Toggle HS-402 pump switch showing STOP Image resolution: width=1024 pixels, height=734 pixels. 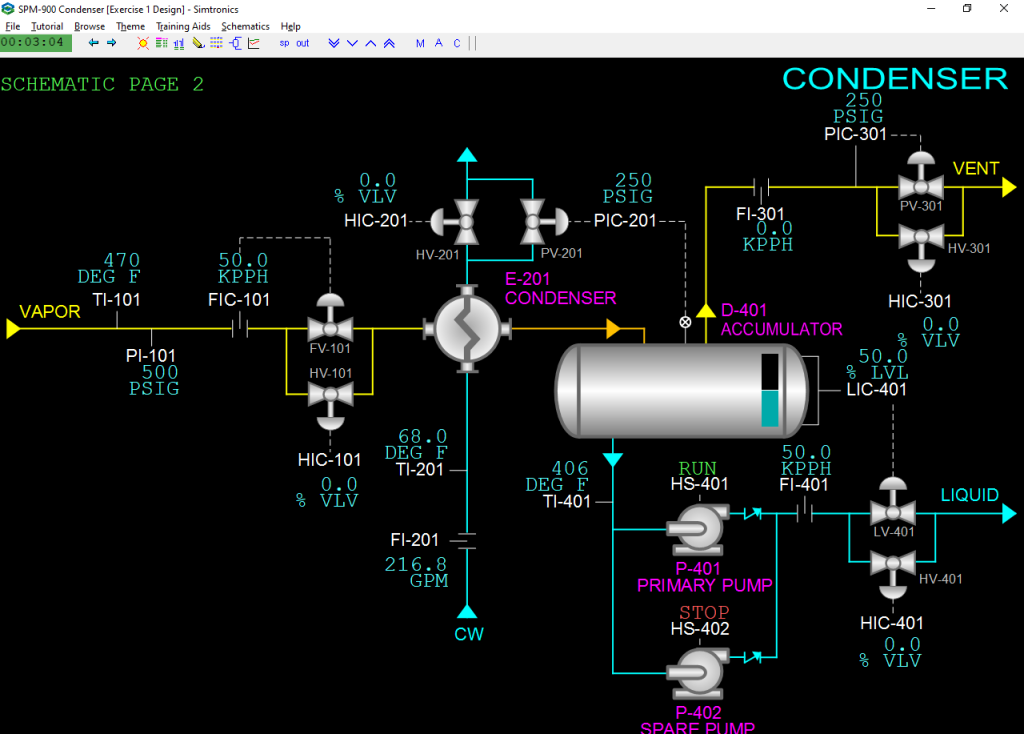(704, 613)
